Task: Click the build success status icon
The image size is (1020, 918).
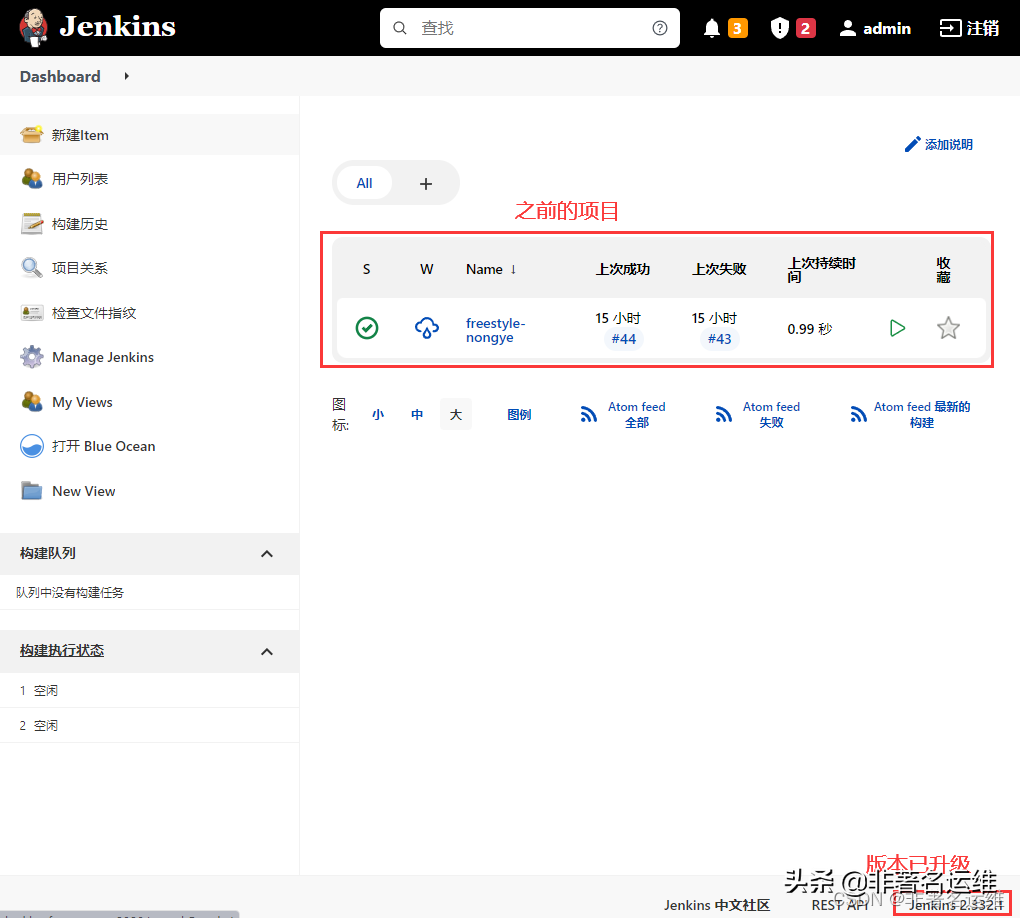Action: pyautogui.click(x=366, y=328)
